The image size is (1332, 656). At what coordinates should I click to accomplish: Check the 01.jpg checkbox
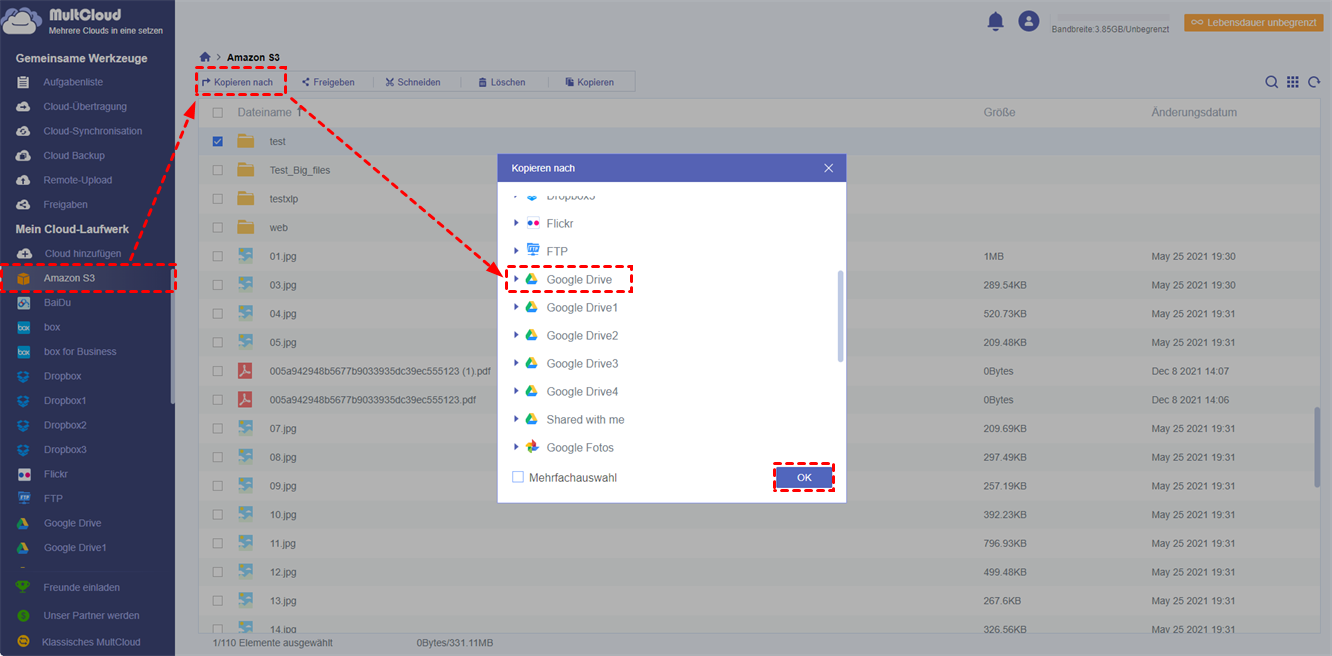[218, 256]
